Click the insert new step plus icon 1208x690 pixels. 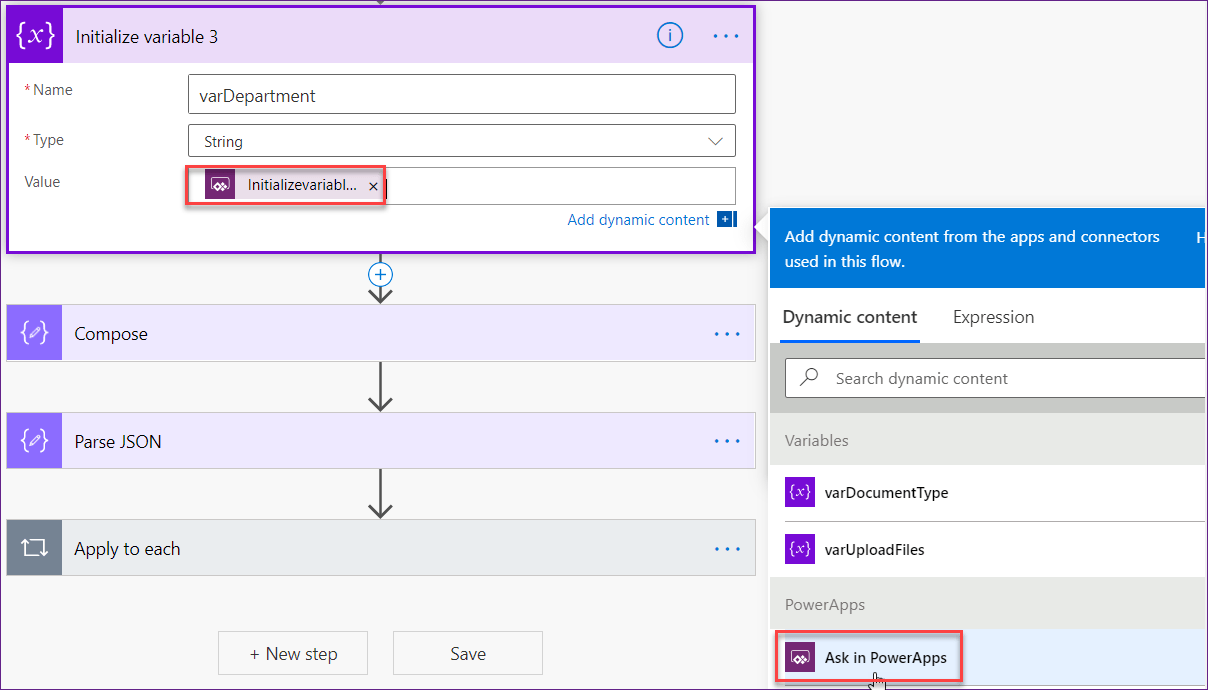380,274
